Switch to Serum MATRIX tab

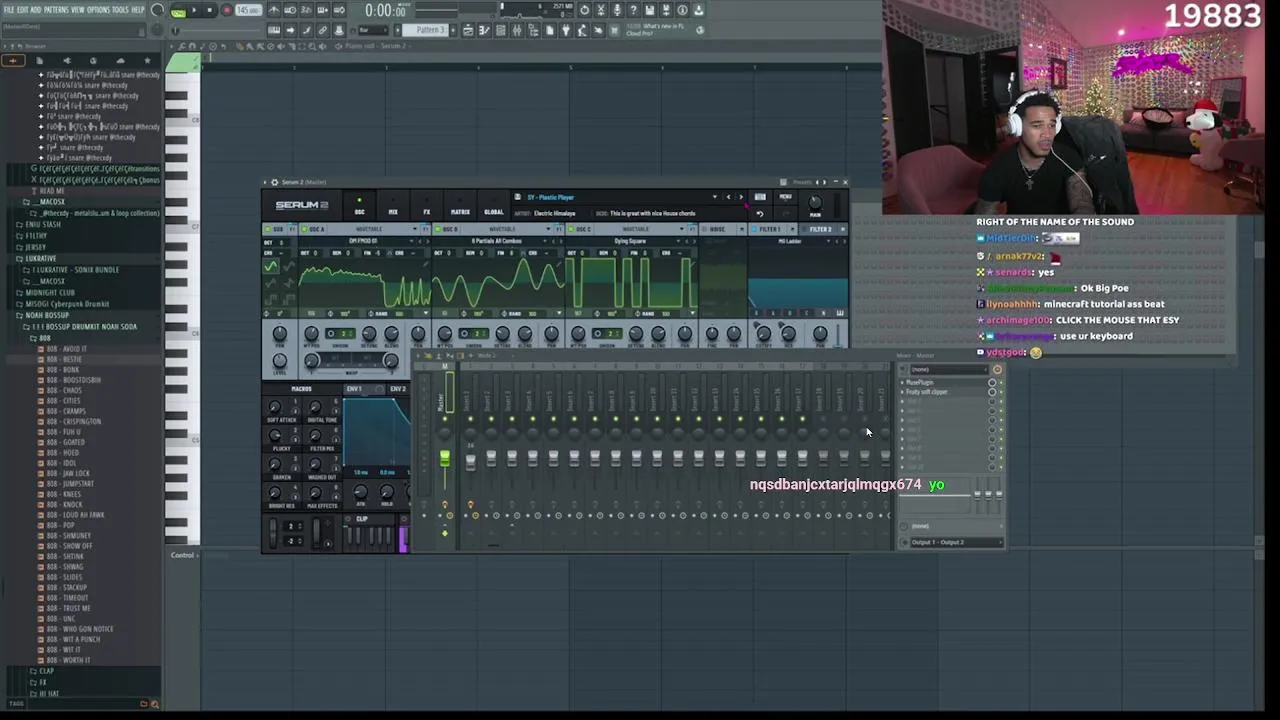pos(460,208)
